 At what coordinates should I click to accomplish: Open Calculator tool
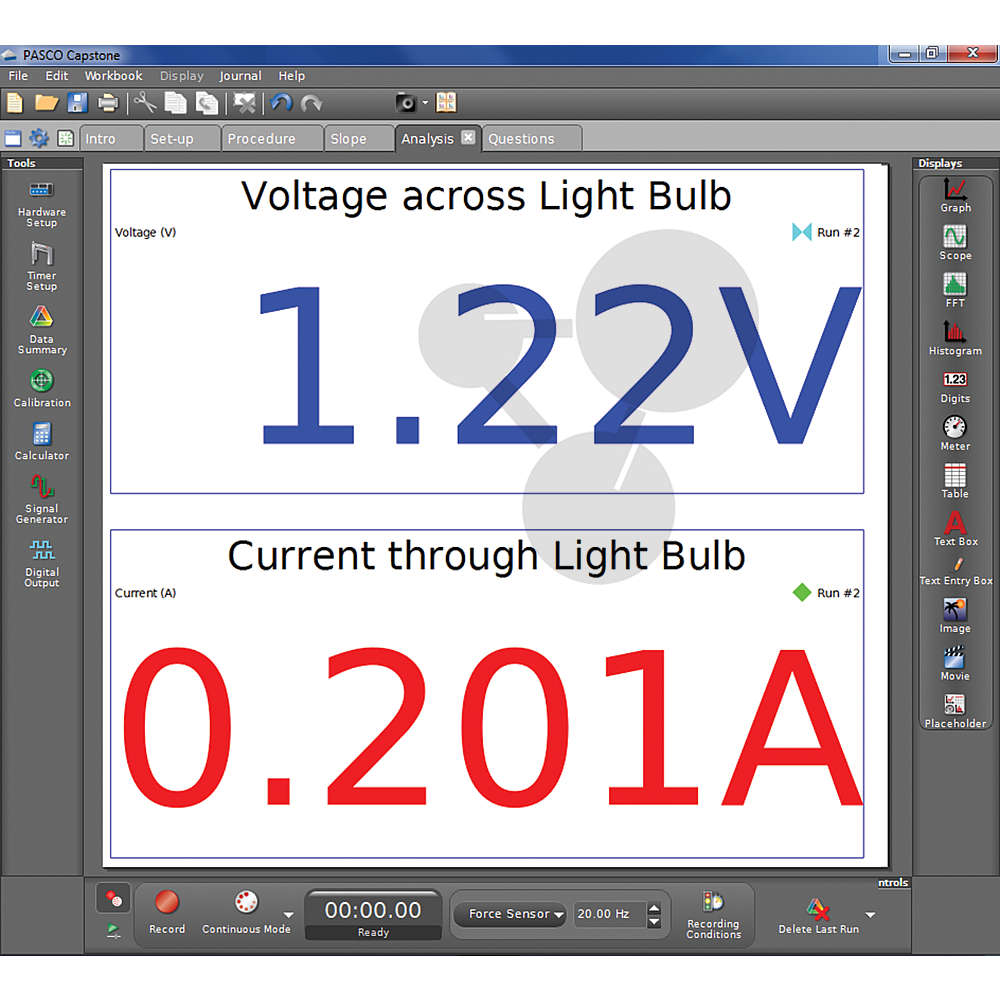point(41,441)
